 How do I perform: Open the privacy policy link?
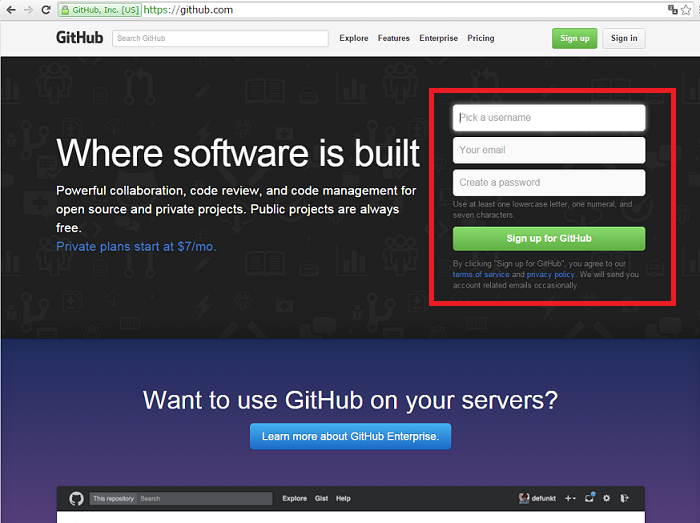(x=550, y=274)
